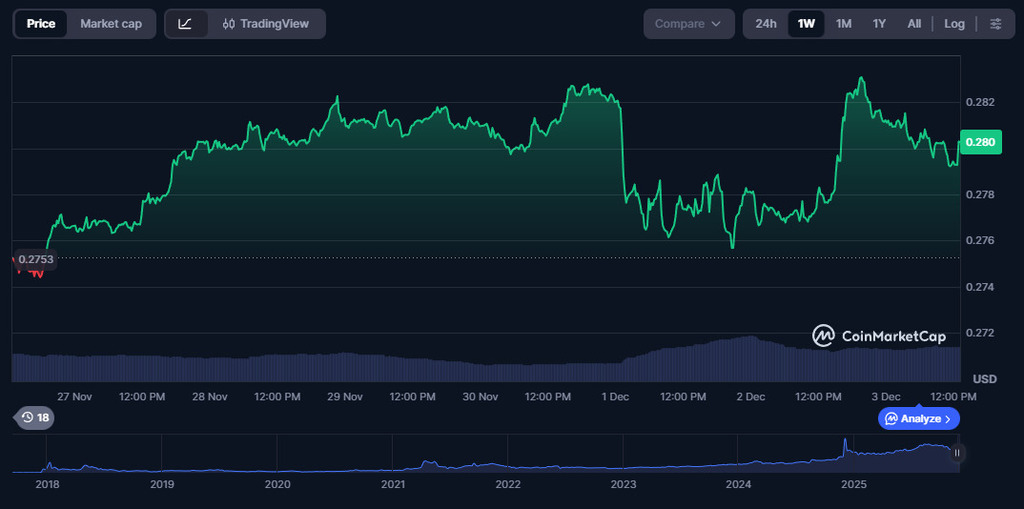The width and height of the screenshot is (1024, 509).
Task: Click the green 0.280 current price label
Action: 978,143
